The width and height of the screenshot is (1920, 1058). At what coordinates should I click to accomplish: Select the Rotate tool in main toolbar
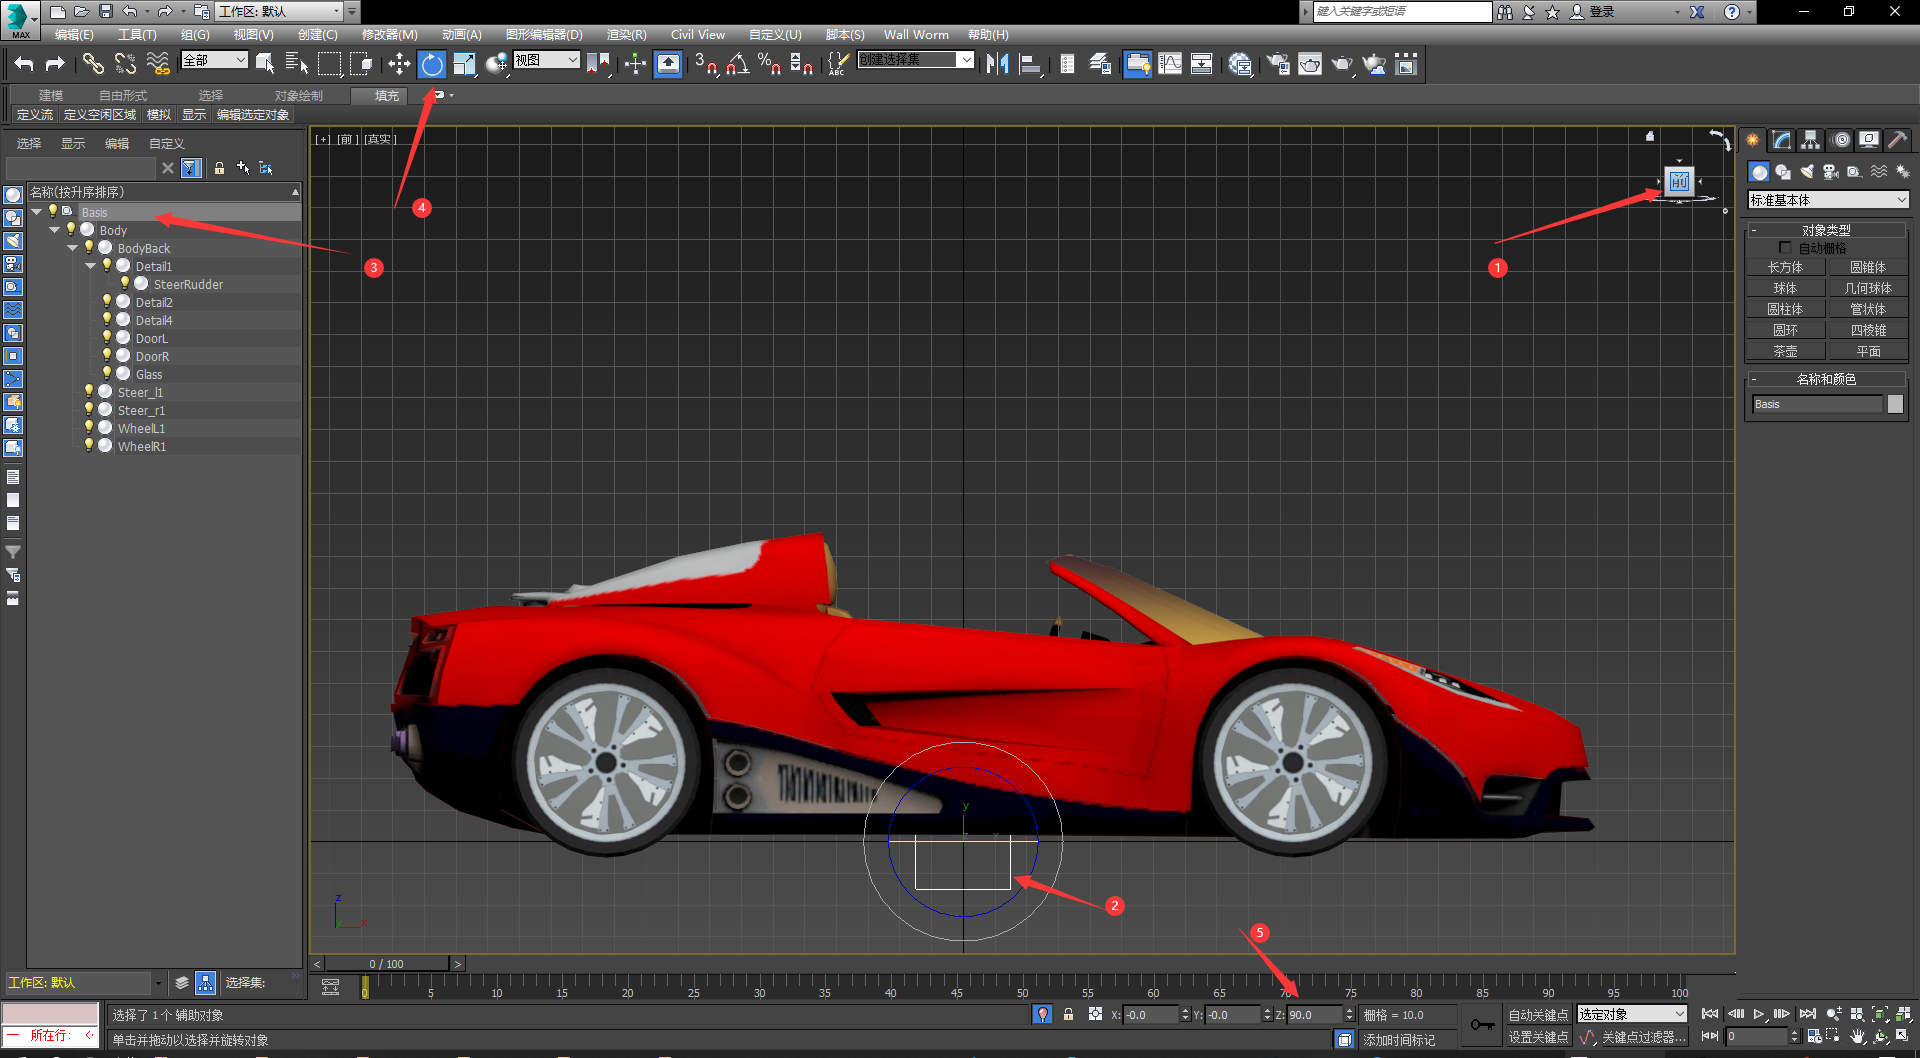(431, 65)
